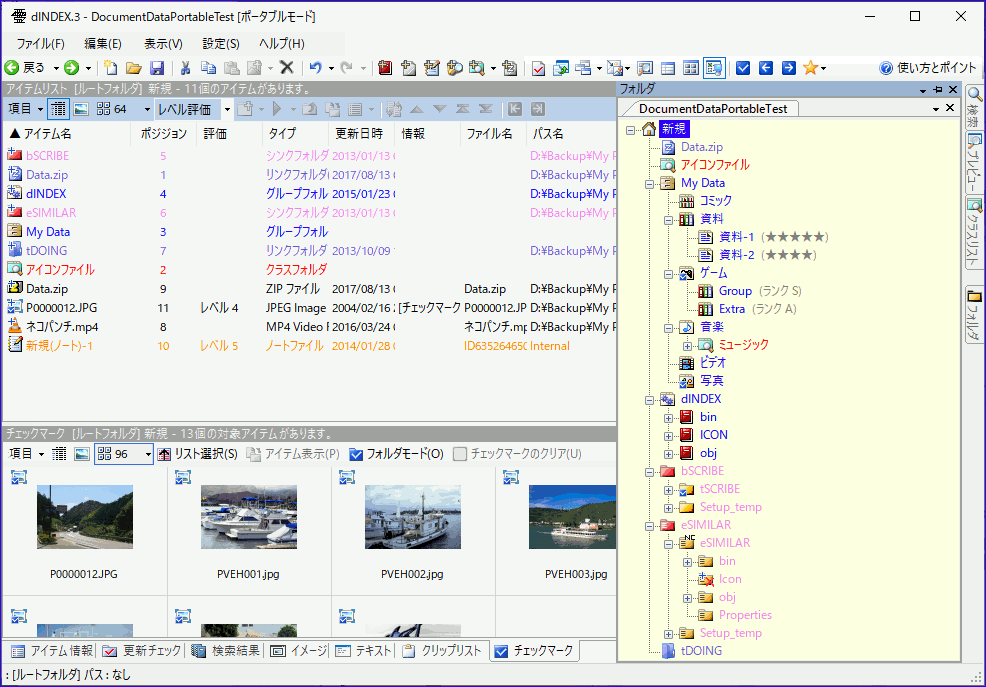Switch item list to detail list view icon
The width and height of the screenshot is (986, 687).
click(x=58, y=109)
